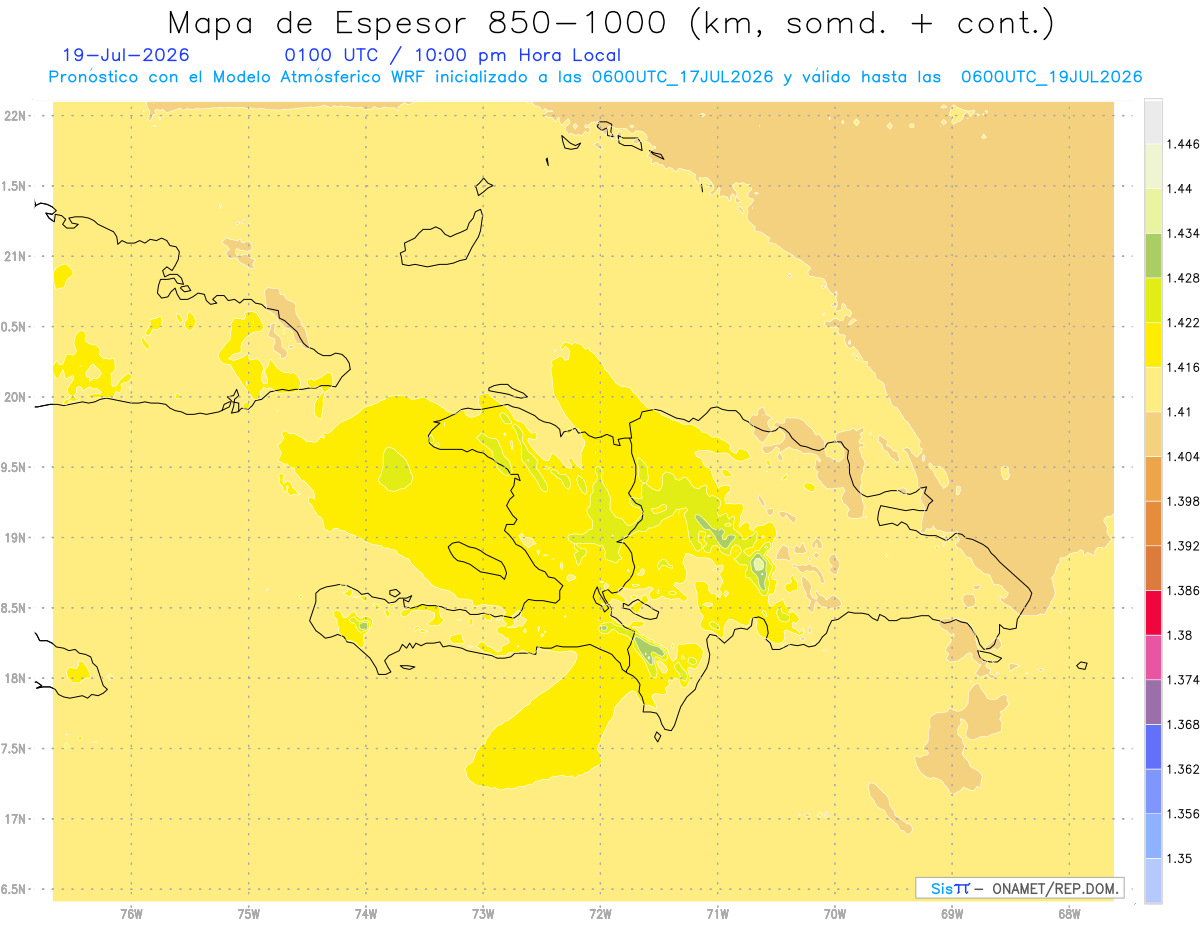The width and height of the screenshot is (1200, 927).
Task: Click legend value '1.368'
Action: click(x=1184, y=725)
